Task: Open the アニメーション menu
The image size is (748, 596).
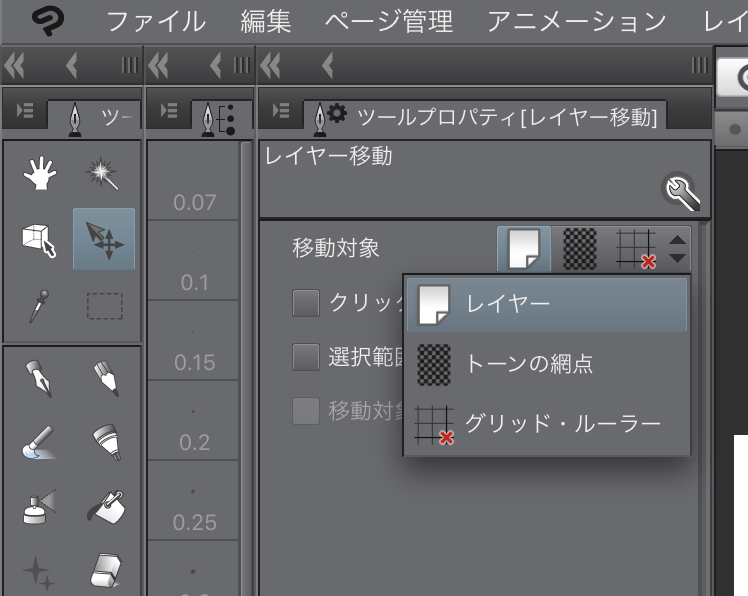Action: point(576,22)
